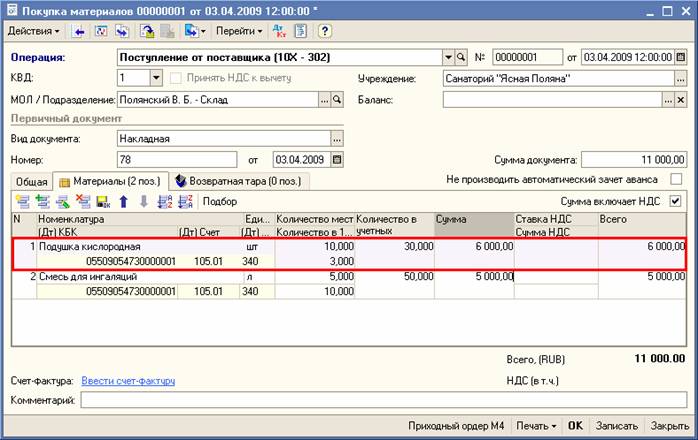Move the row up with blue arrow

tap(124, 201)
